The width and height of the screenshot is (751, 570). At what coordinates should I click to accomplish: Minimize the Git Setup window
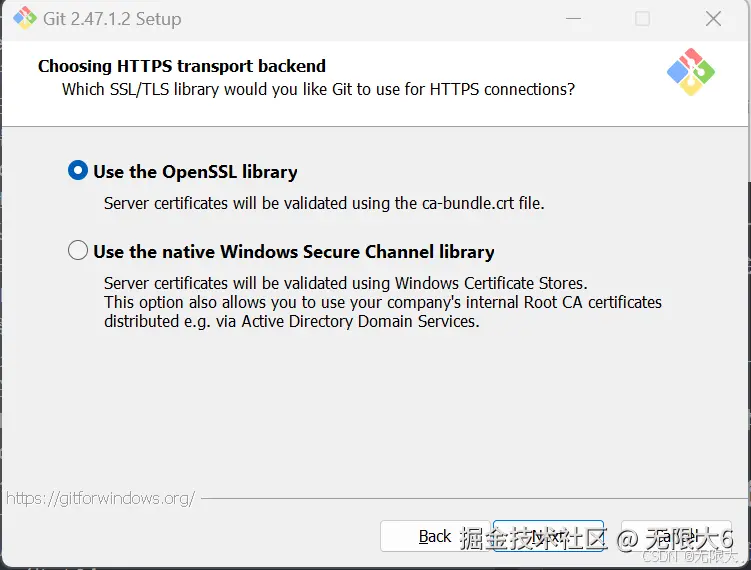point(573,19)
